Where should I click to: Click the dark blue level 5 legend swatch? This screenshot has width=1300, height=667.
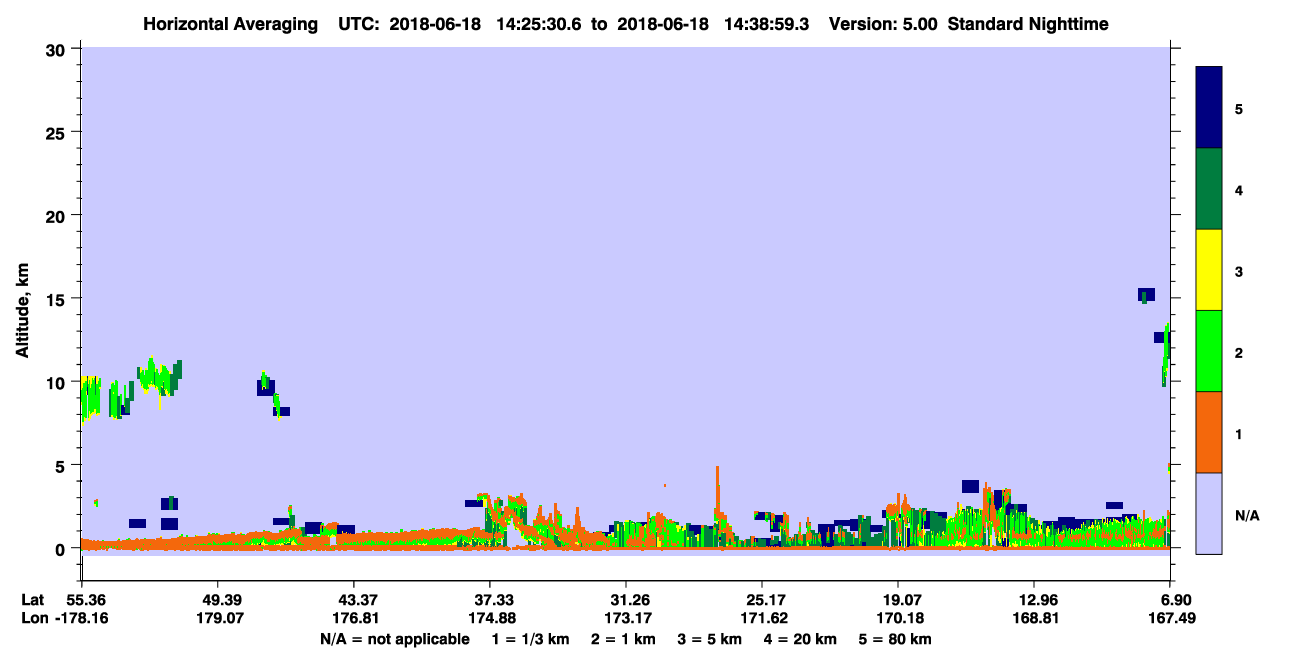click(x=1209, y=108)
